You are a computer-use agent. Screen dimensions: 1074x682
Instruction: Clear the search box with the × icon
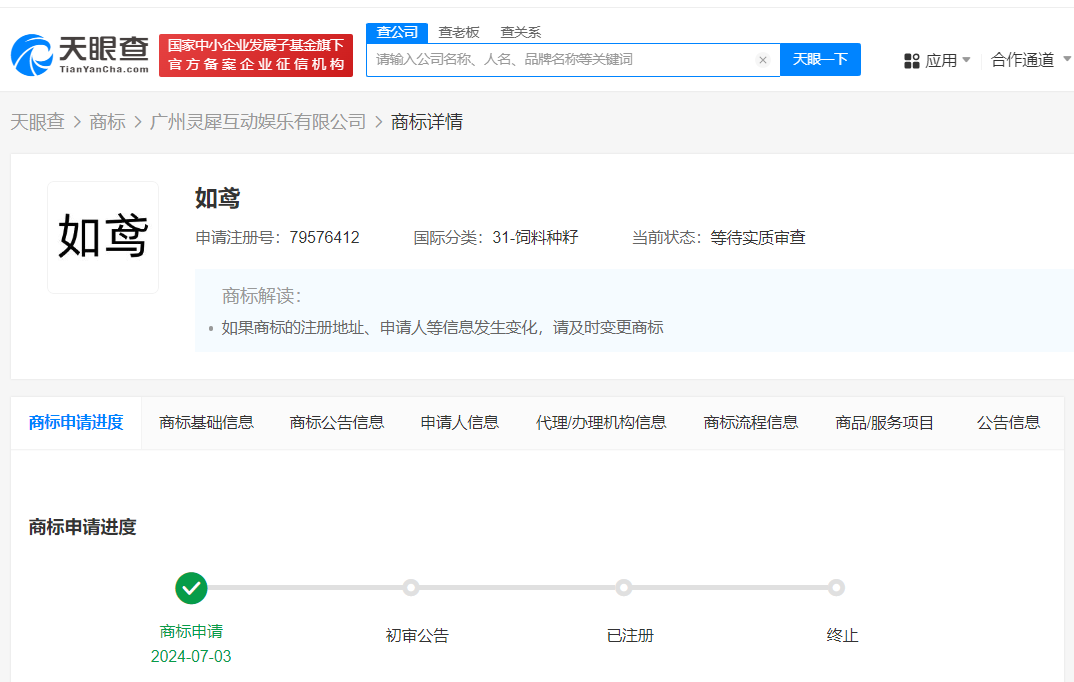(763, 59)
